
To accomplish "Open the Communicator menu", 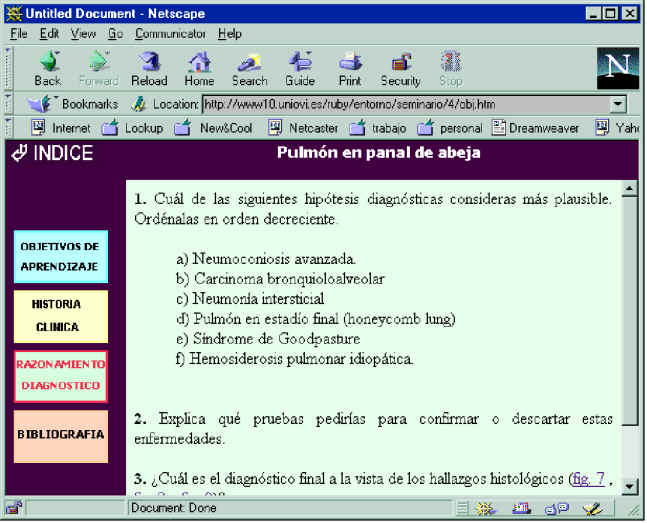I will [x=170, y=33].
